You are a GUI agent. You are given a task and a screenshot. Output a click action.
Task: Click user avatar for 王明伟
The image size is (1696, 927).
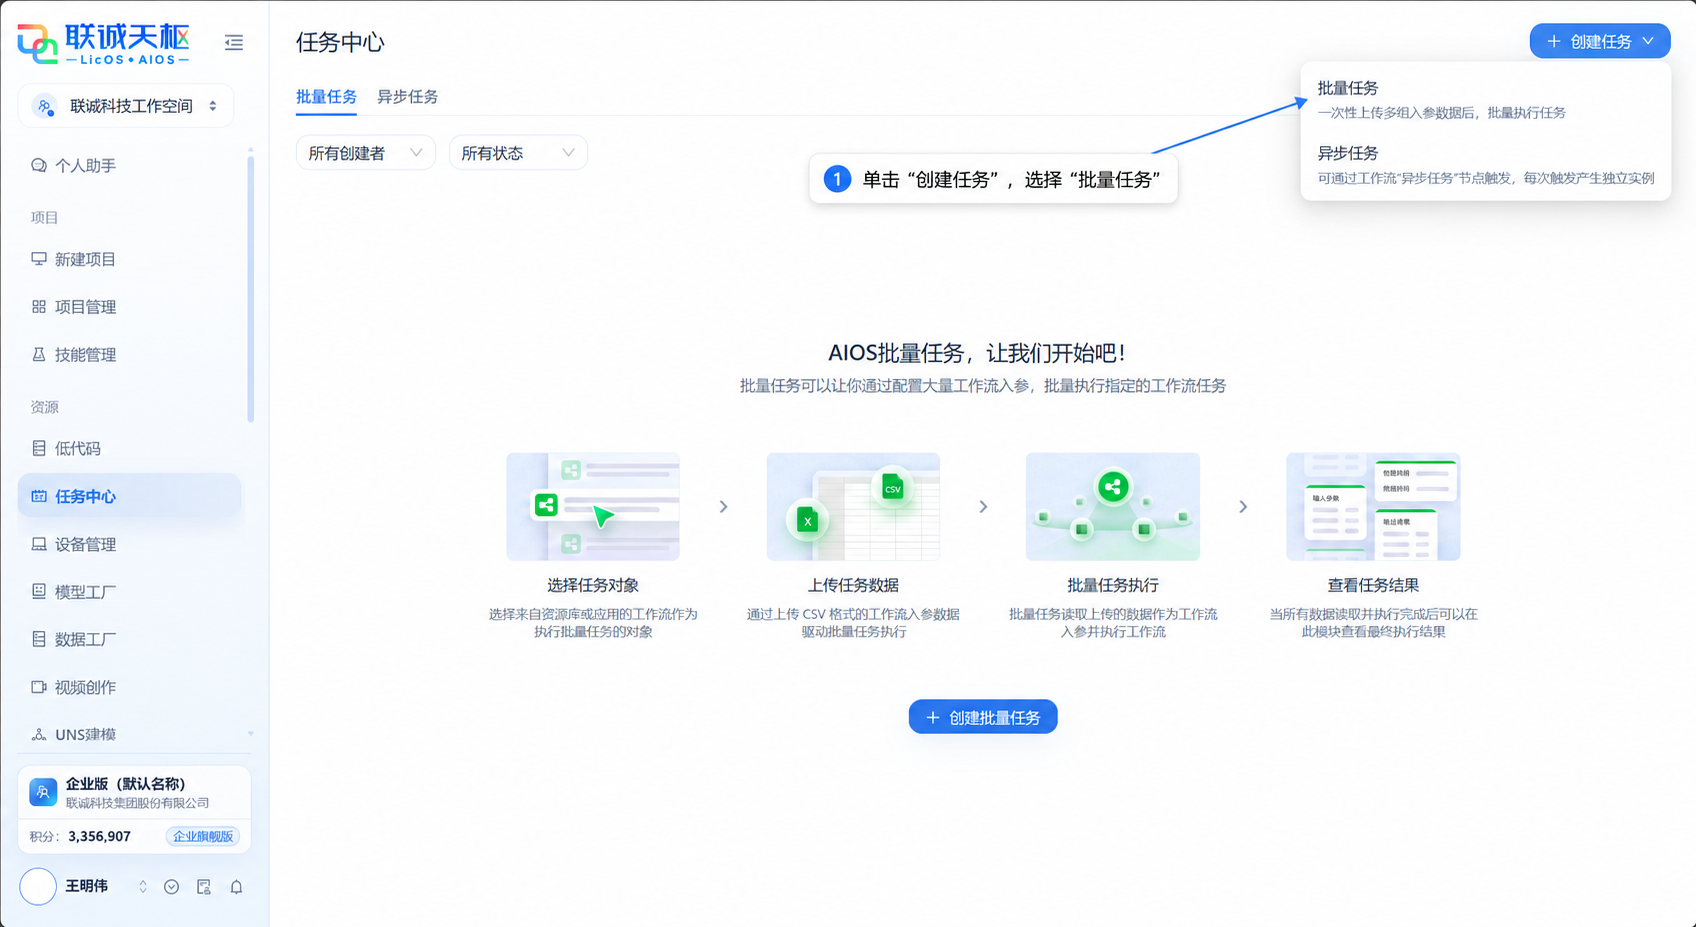38,887
